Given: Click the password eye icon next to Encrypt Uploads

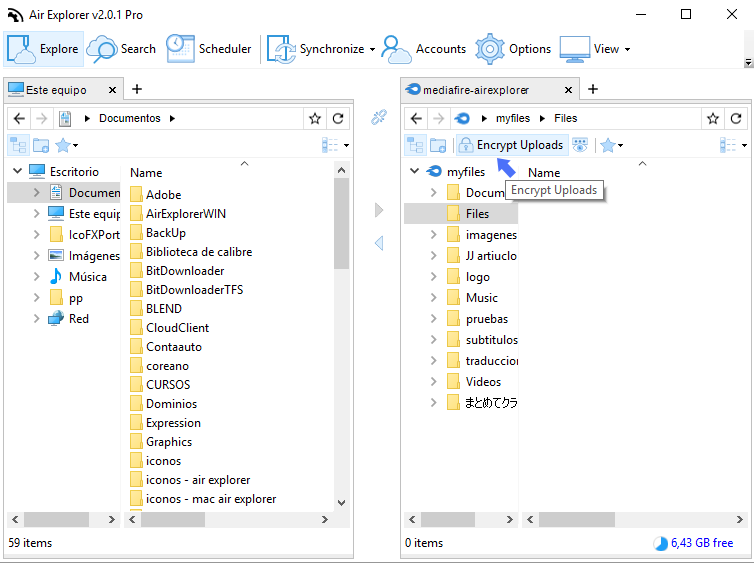Looking at the screenshot, I should click(580, 145).
